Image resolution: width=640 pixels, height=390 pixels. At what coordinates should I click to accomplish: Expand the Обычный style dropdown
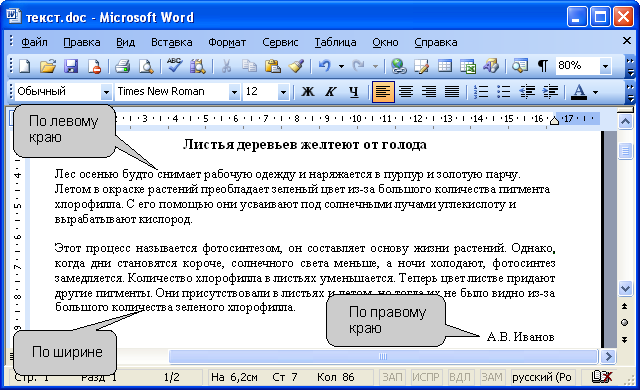[x=106, y=92]
